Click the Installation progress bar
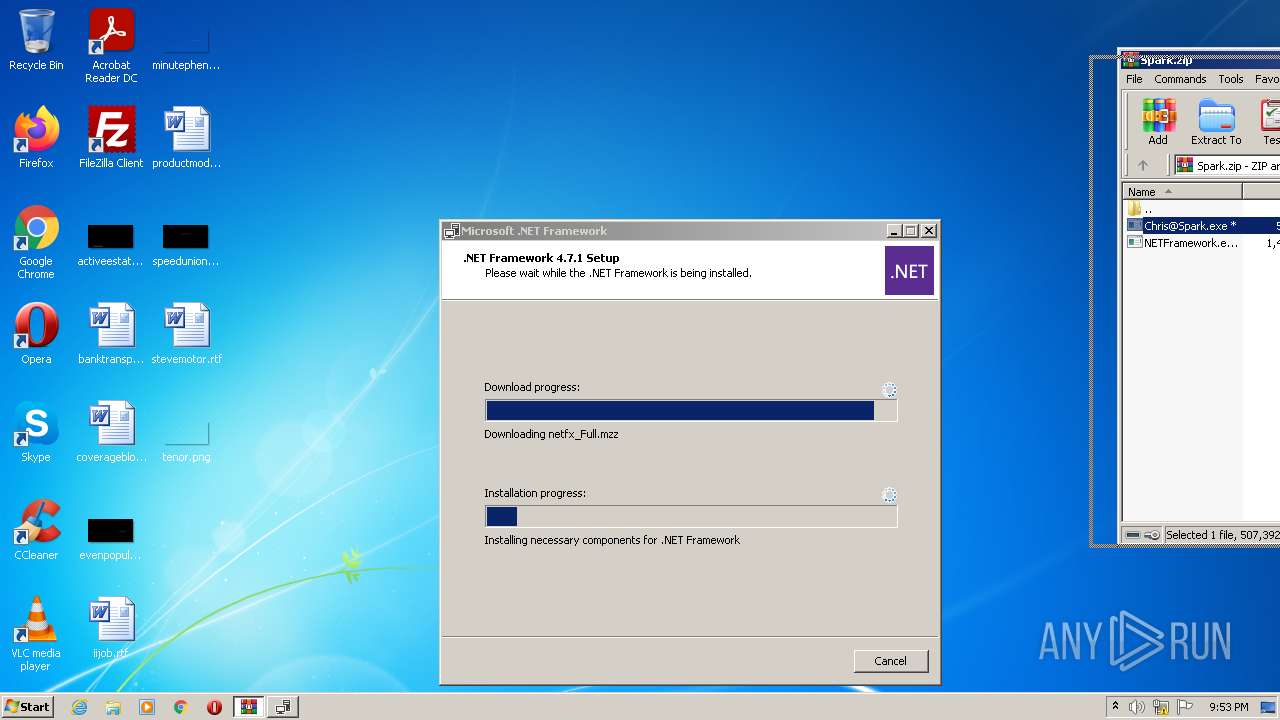The height and width of the screenshot is (720, 1280). (x=691, y=516)
